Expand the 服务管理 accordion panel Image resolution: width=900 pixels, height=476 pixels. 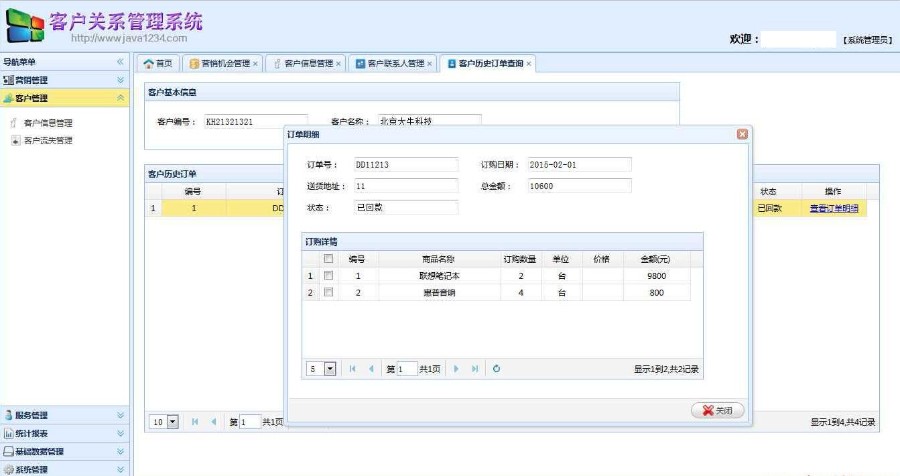pos(121,415)
